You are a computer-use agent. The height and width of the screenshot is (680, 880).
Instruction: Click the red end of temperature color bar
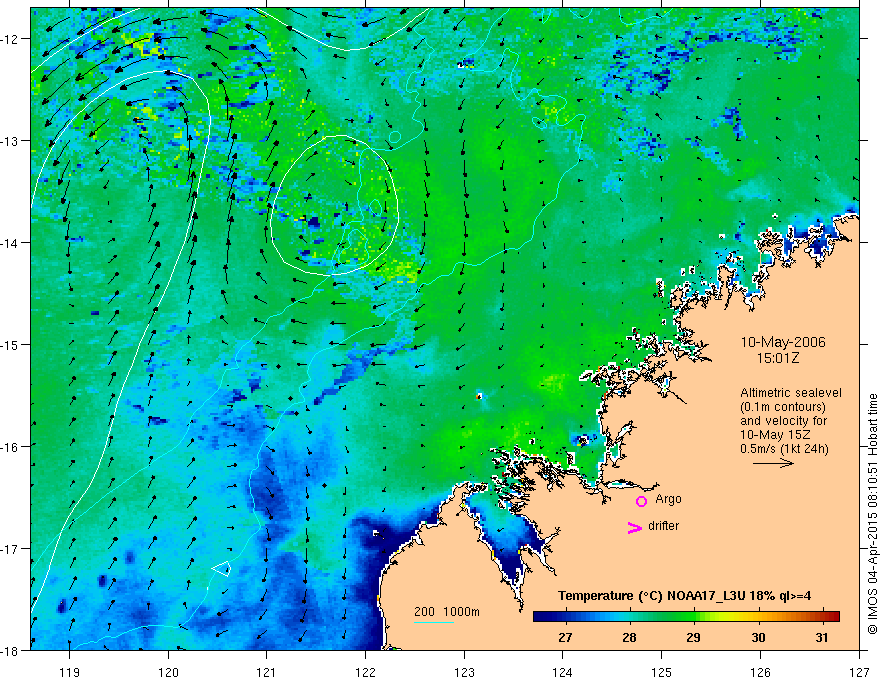(833, 617)
